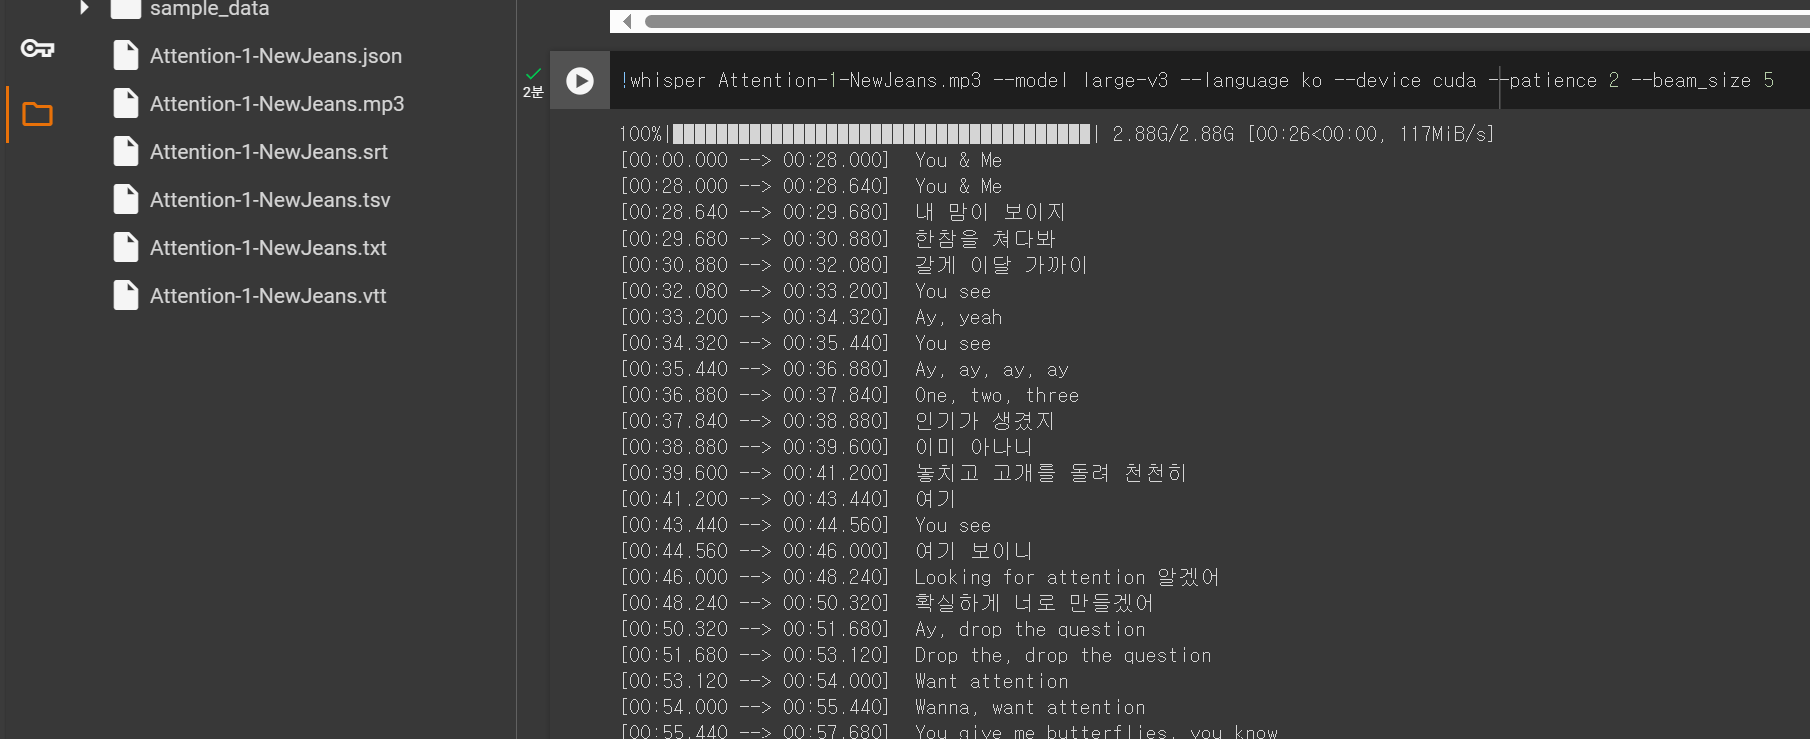The height and width of the screenshot is (739, 1810).
Task: Click output line '내 맘이 보이지'
Action: pyautogui.click(x=990, y=212)
